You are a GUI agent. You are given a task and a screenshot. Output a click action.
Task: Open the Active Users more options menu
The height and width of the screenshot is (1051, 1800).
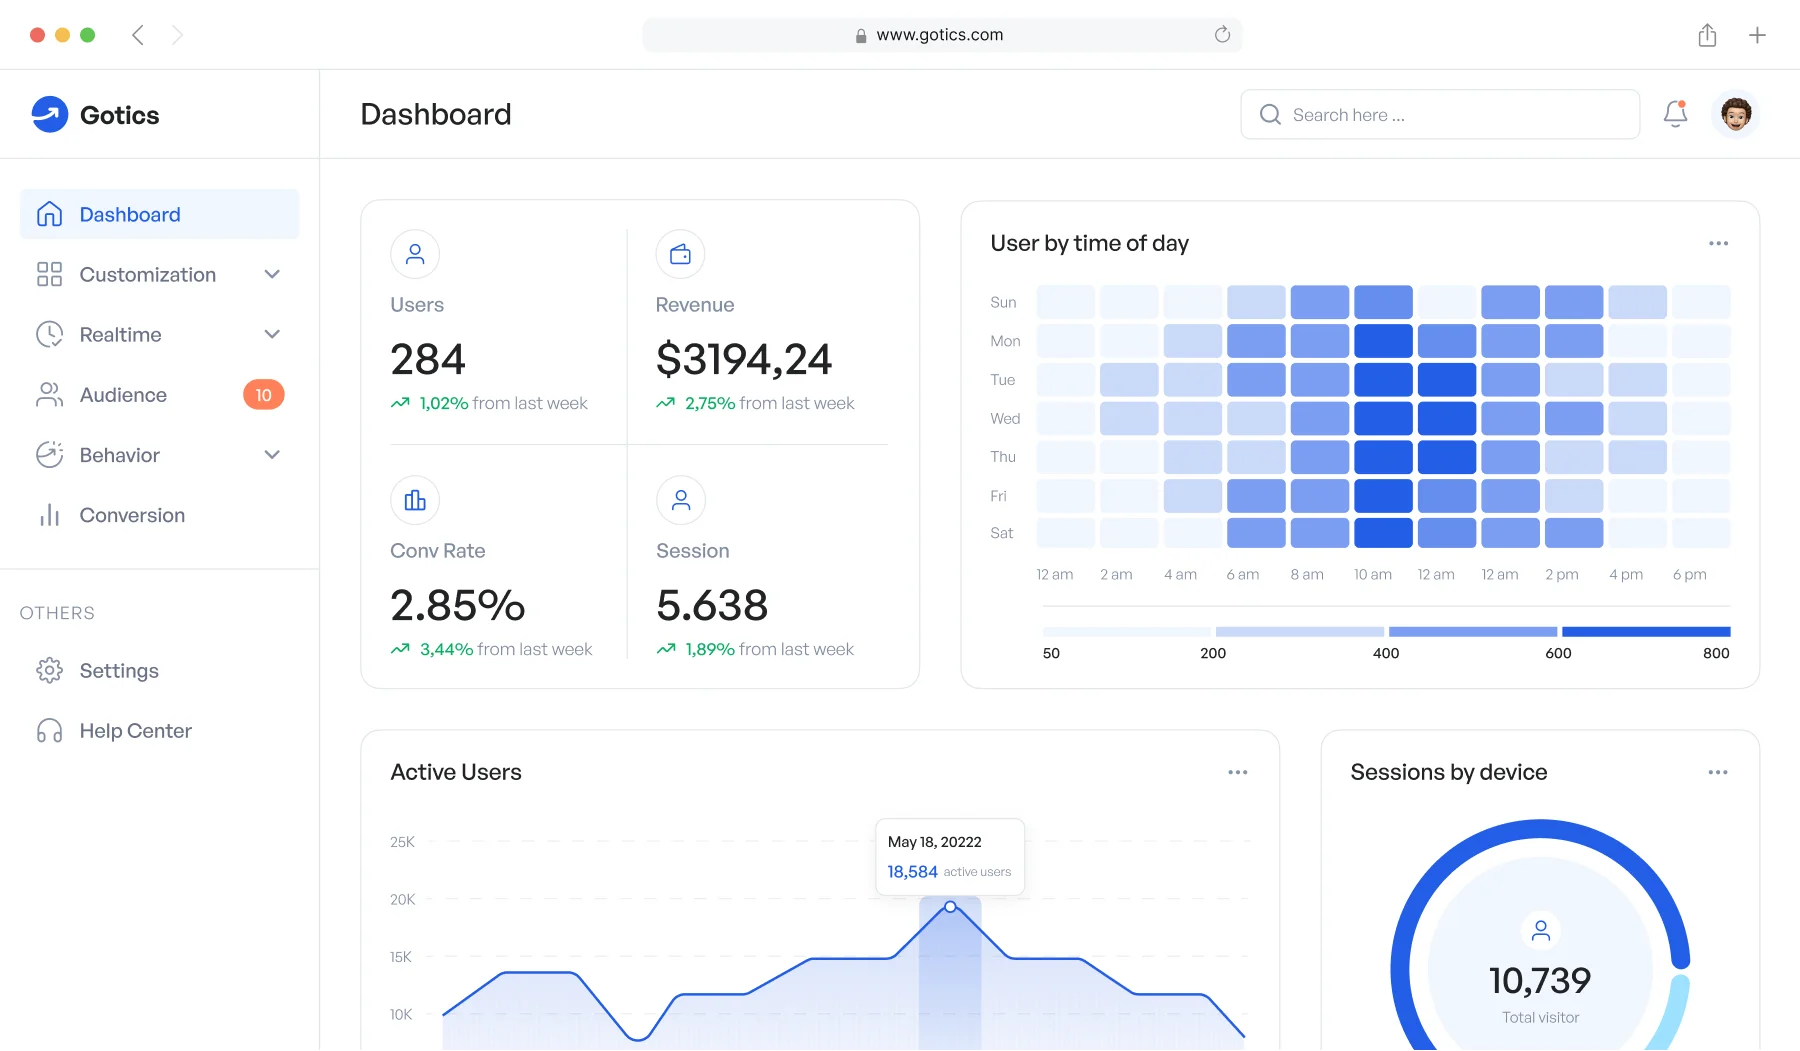pos(1237,772)
